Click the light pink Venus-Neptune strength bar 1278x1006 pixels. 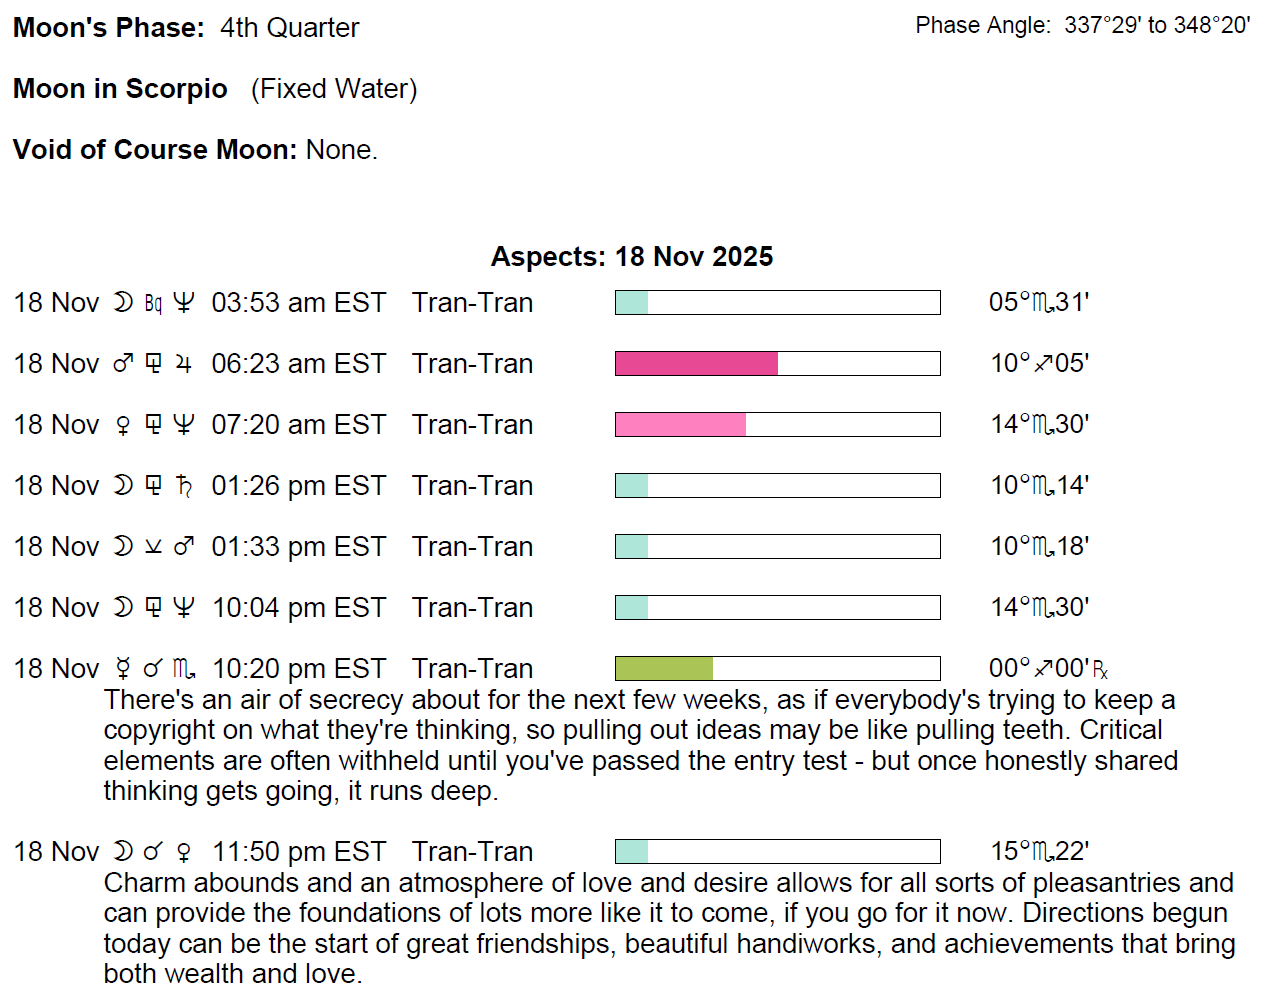coord(680,425)
